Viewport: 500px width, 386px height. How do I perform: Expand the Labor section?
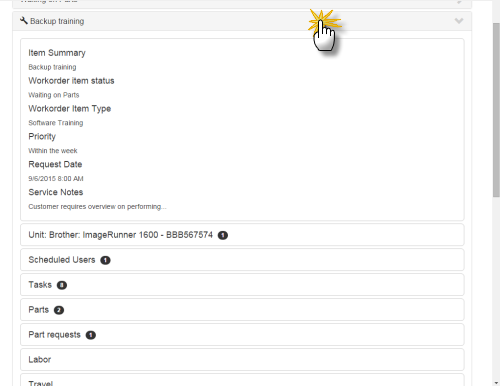242,360
